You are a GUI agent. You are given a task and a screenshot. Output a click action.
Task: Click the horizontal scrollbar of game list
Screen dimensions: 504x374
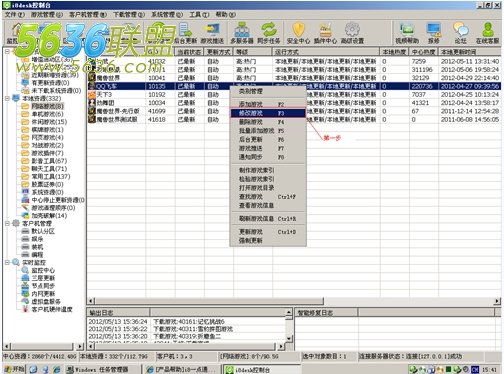pyautogui.click(x=294, y=301)
